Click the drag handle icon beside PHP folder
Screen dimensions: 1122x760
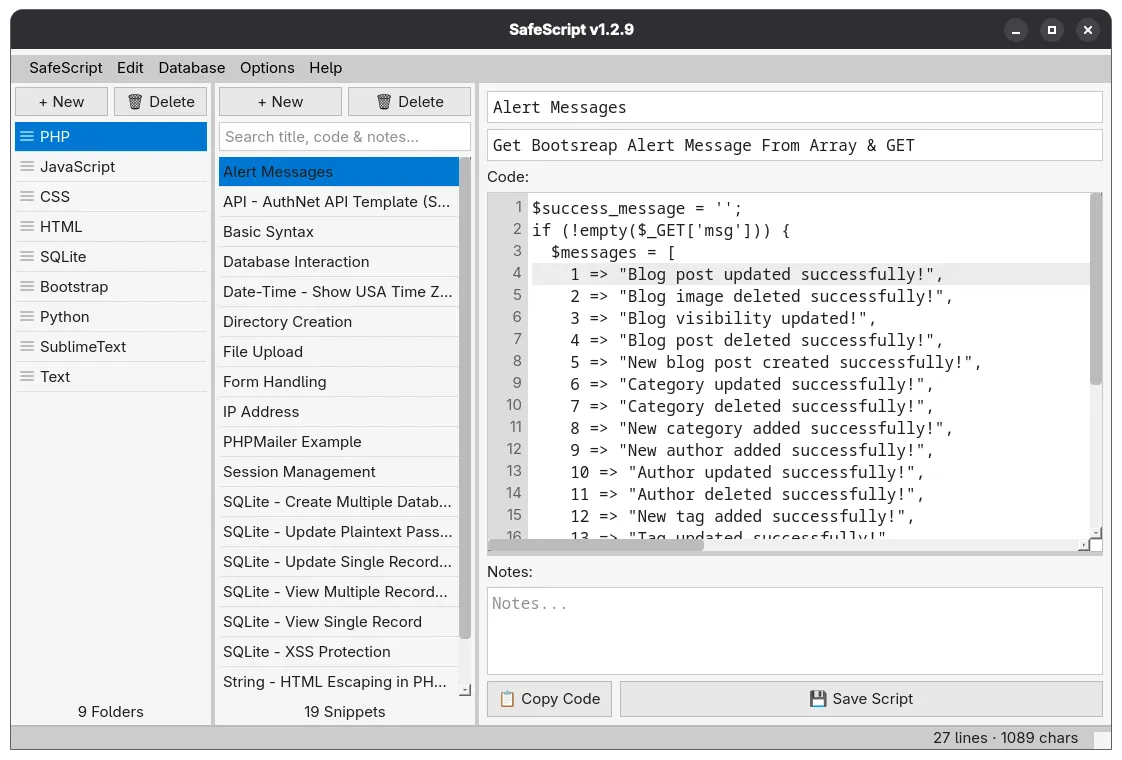27,136
